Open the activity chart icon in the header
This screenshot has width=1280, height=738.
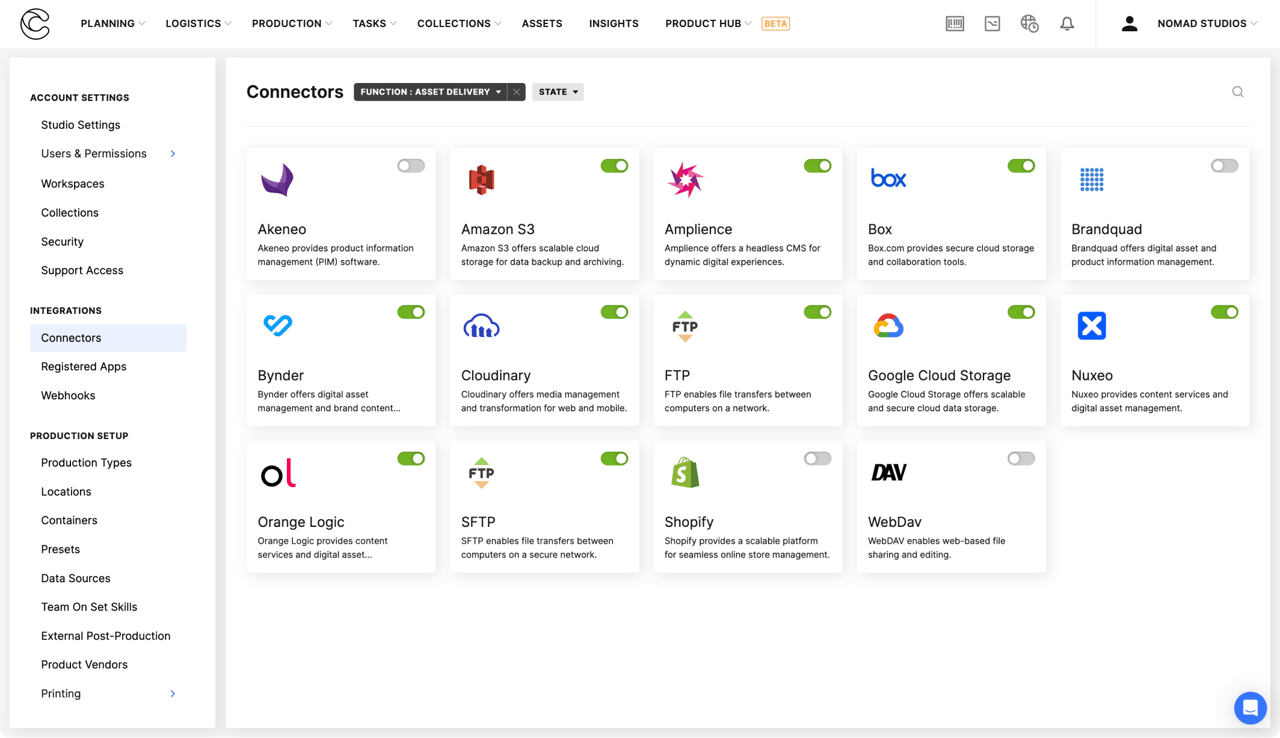pyautogui.click(x=992, y=24)
